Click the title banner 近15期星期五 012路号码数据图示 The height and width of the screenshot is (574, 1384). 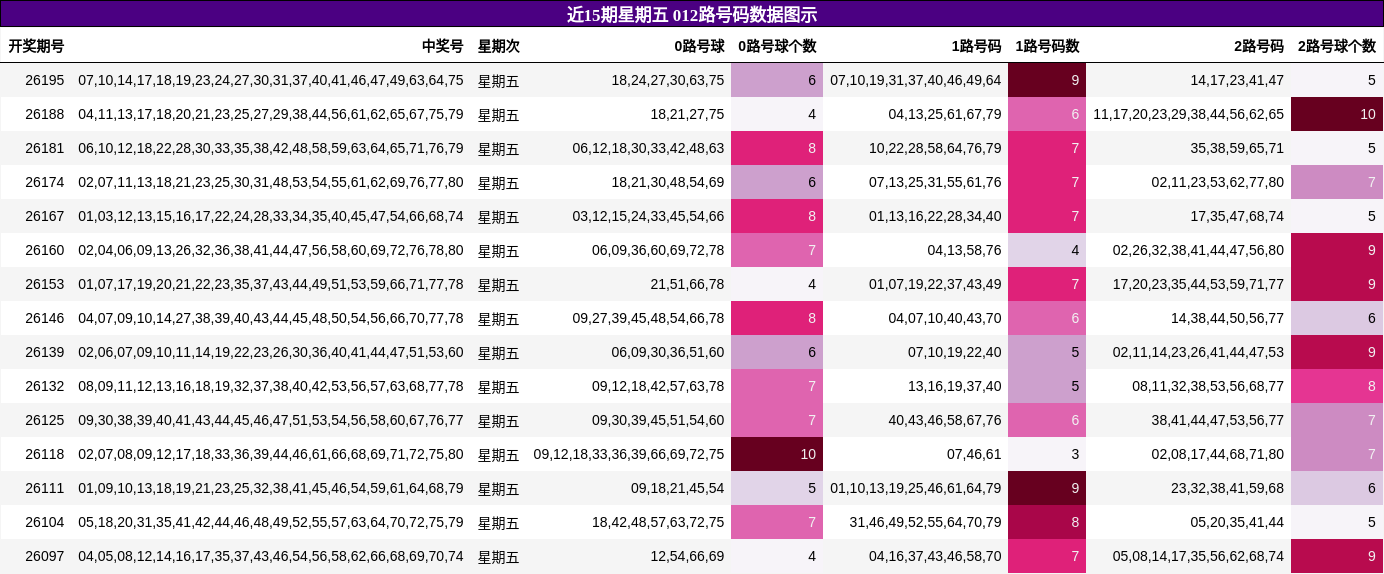[x=692, y=14]
